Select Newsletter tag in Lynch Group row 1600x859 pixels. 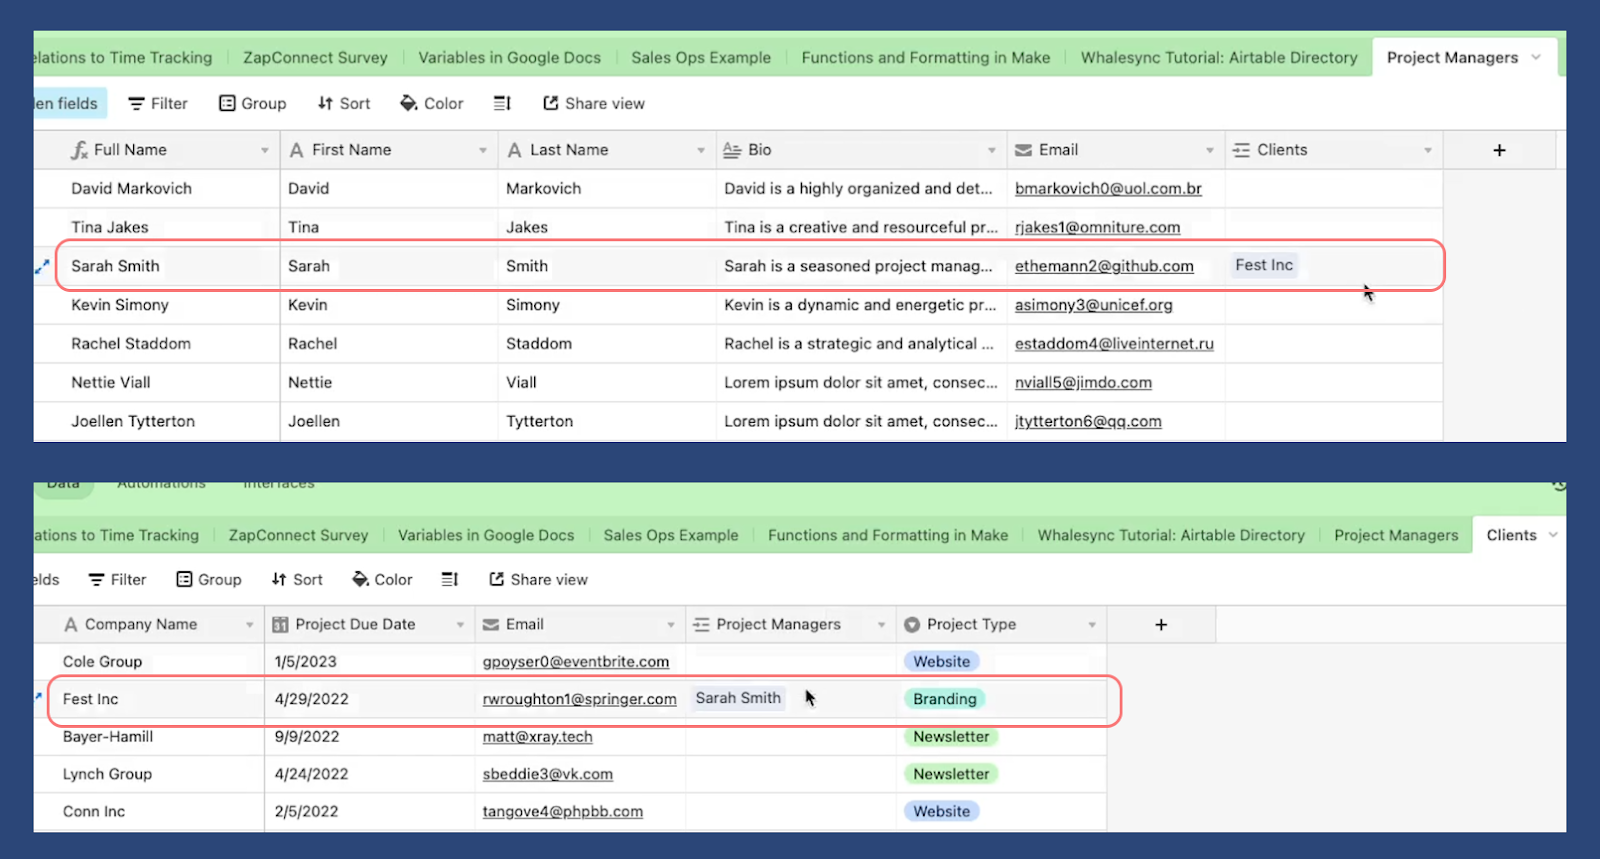click(951, 774)
